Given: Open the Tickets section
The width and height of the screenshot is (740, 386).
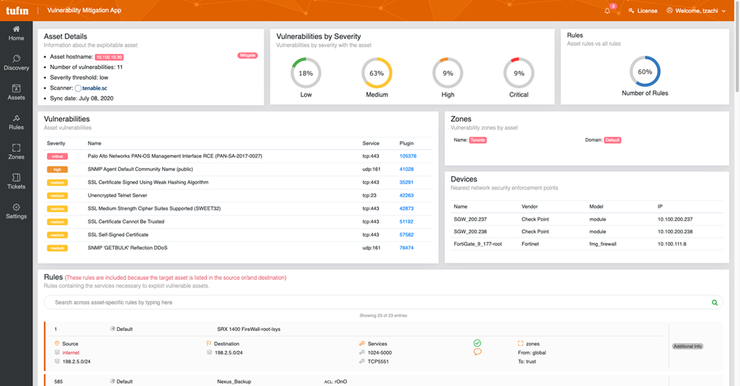Looking at the screenshot, I should (16, 182).
